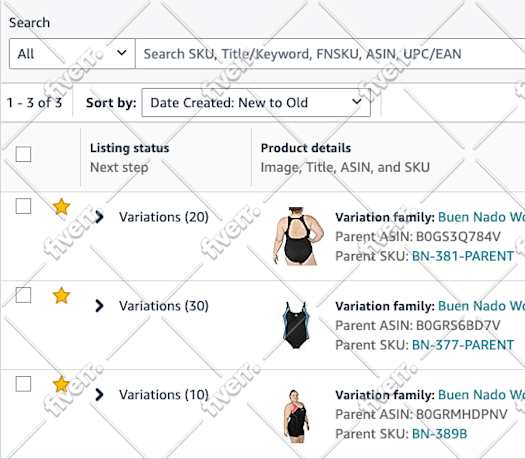The width and height of the screenshot is (525, 459).
Task: Open the Sort by Date Created dropdown
Action: click(256, 102)
